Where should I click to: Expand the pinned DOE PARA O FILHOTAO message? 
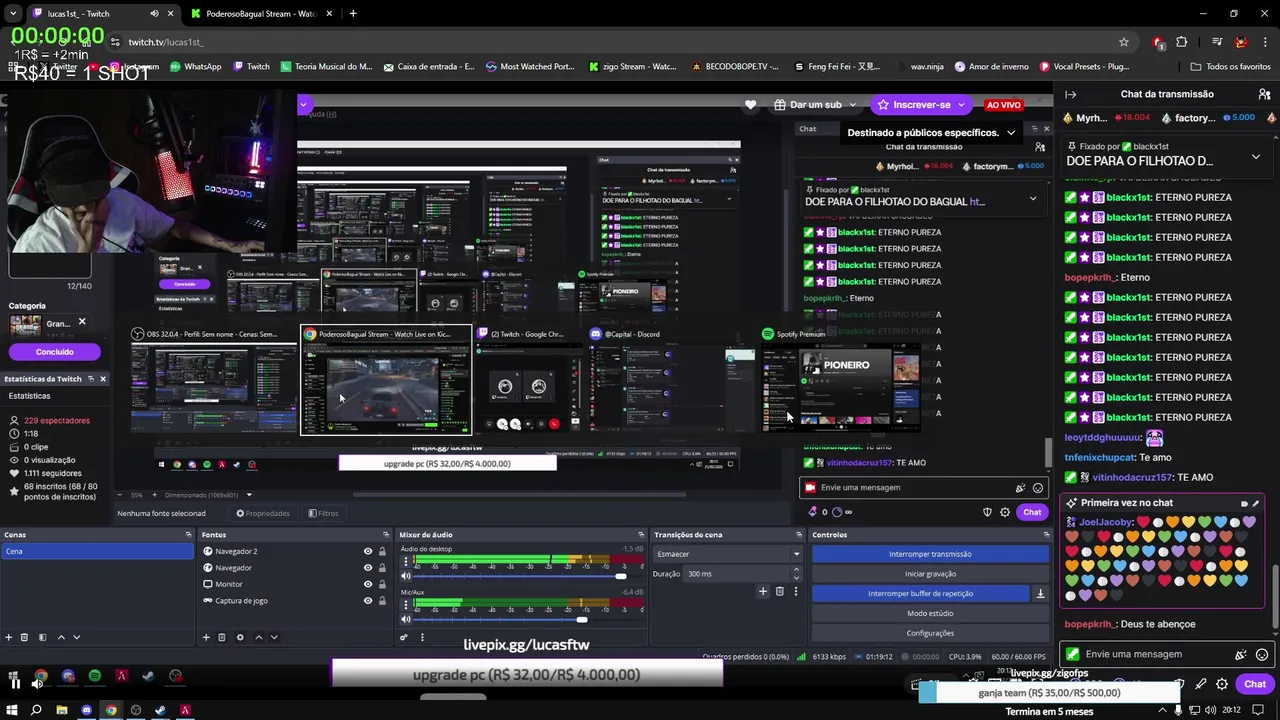coord(1256,157)
